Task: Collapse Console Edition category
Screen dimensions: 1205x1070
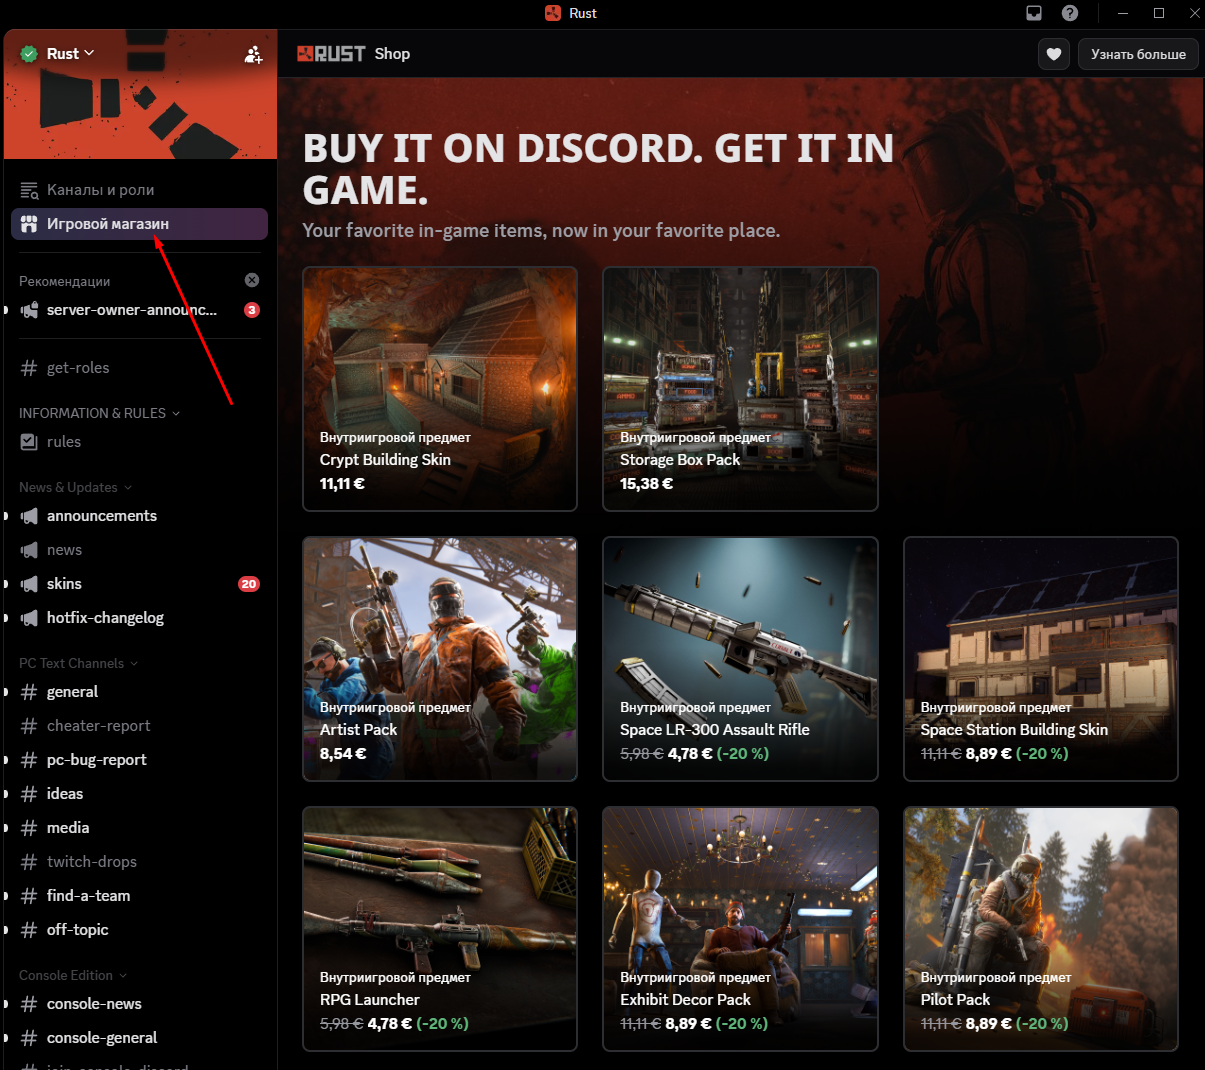Action: coord(73,975)
